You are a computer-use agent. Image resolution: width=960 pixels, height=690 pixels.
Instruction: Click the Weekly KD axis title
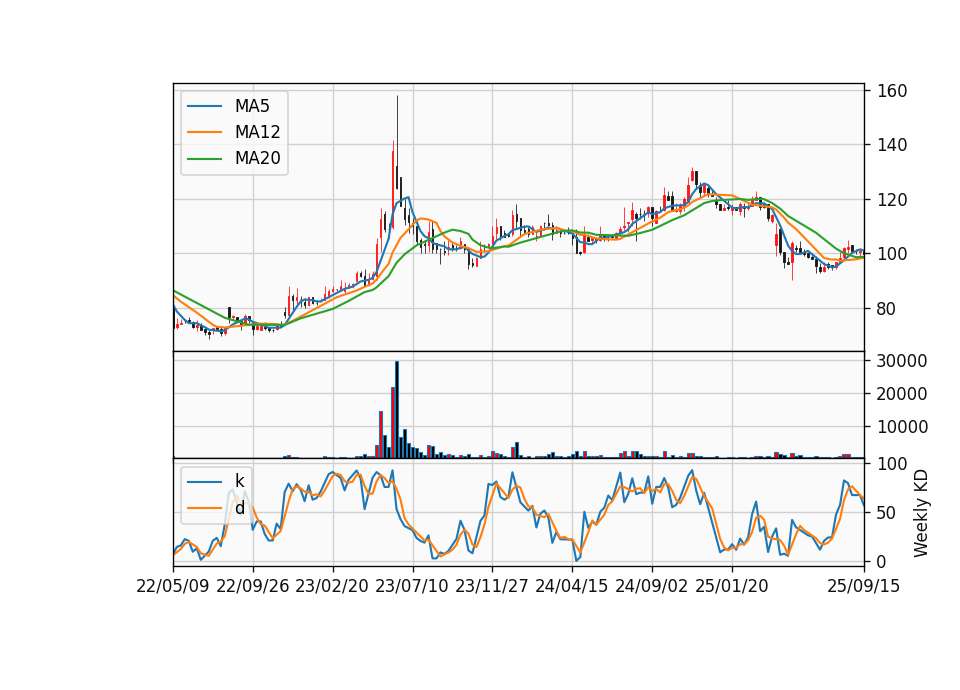[921, 513]
